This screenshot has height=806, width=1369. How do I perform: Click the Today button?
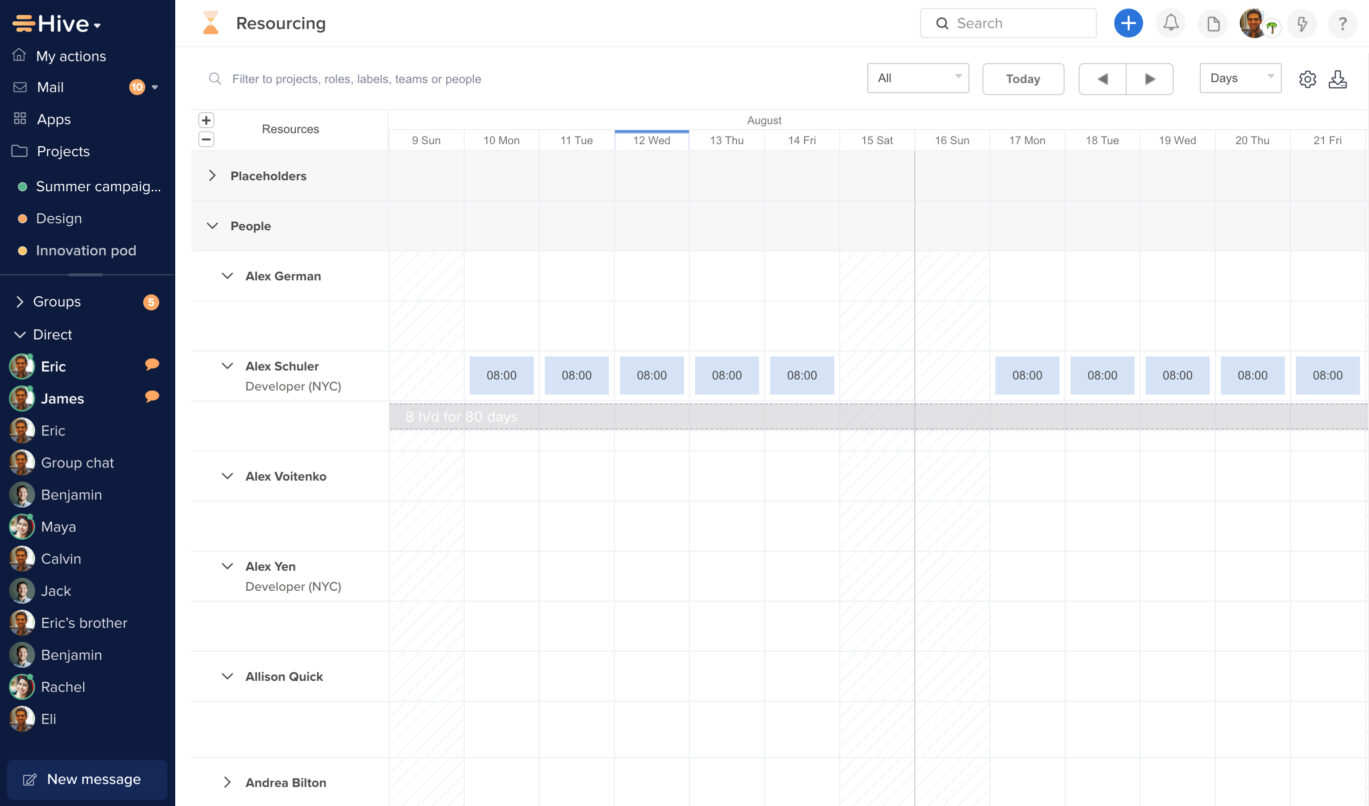coord(1022,78)
